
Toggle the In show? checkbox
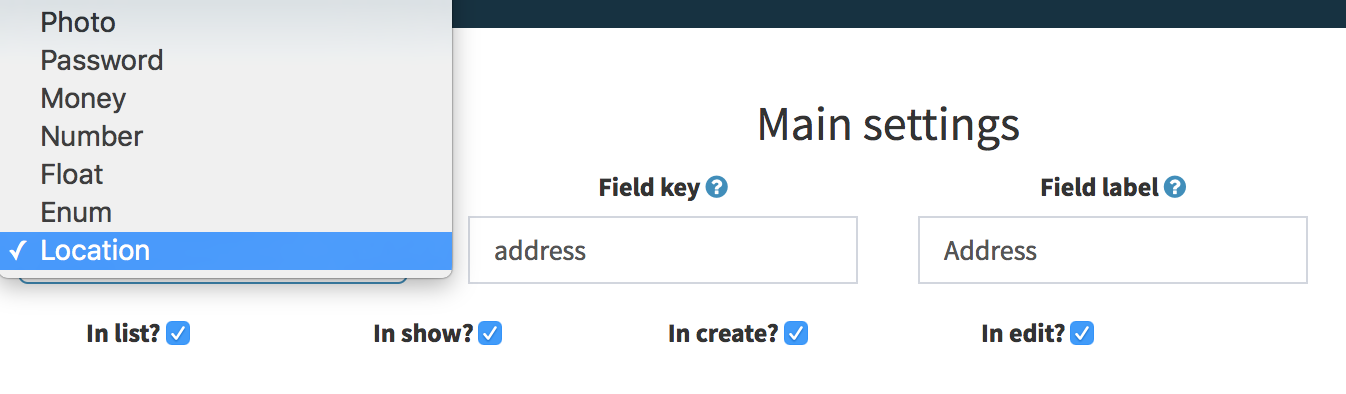[490, 333]
